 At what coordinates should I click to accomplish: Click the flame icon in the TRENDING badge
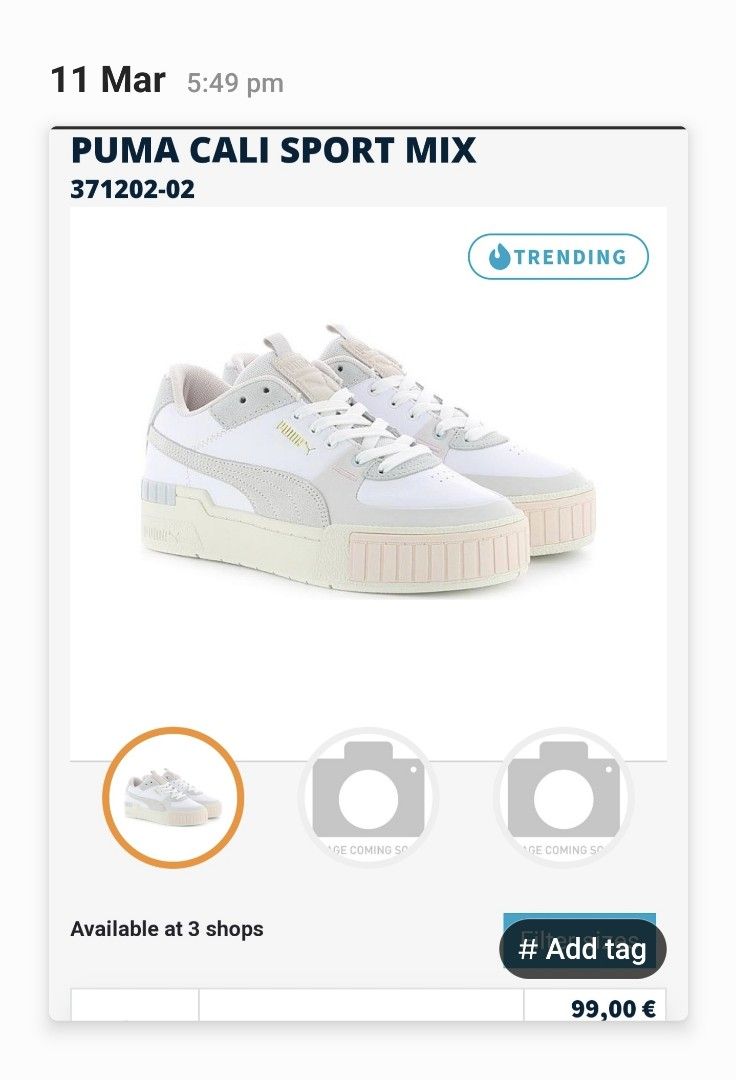tap(499, 257)
